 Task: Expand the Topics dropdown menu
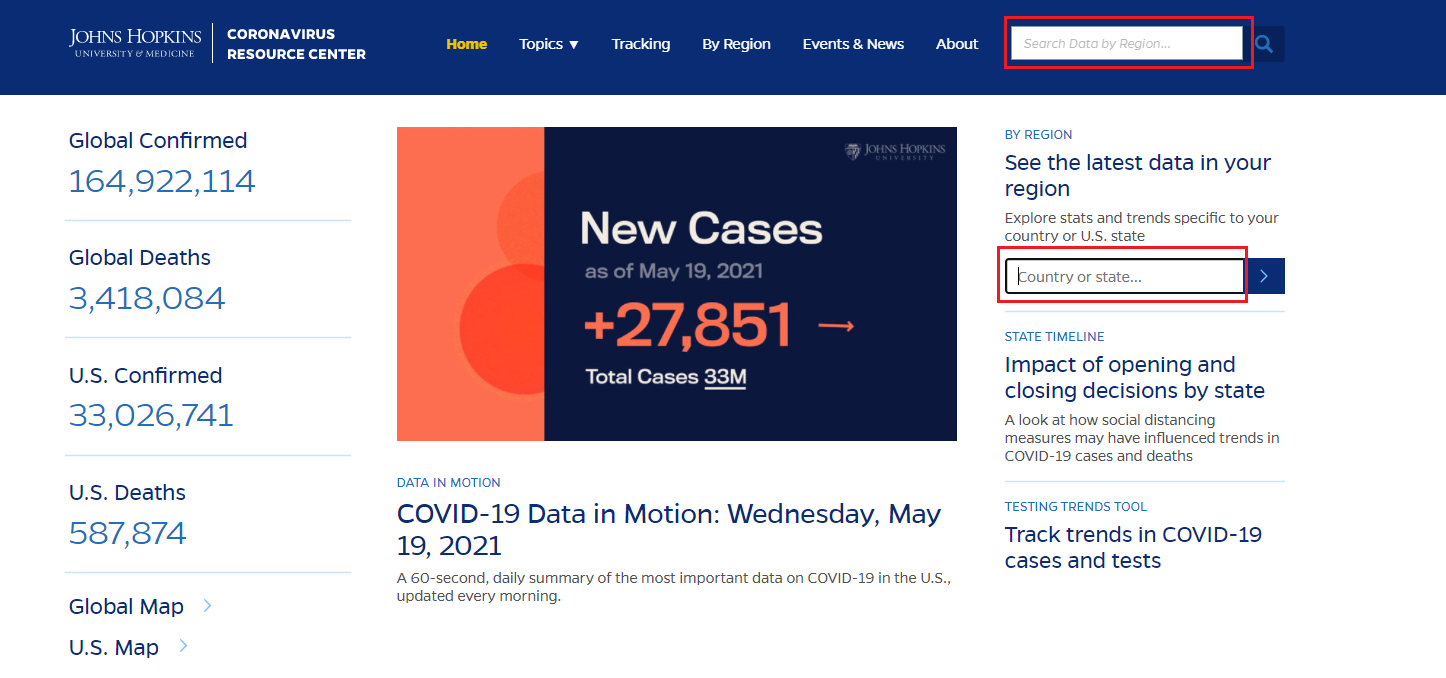549,44
